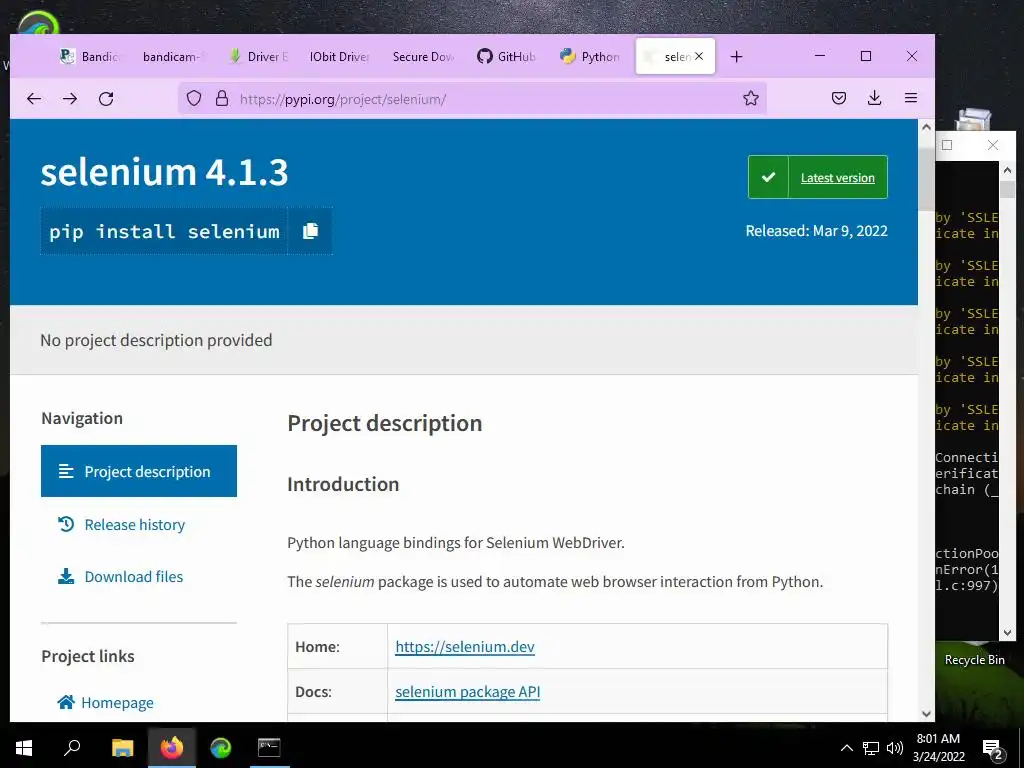1024x768 pixels.
Task: Open the network status tray icon
Action: click(871, 748)
